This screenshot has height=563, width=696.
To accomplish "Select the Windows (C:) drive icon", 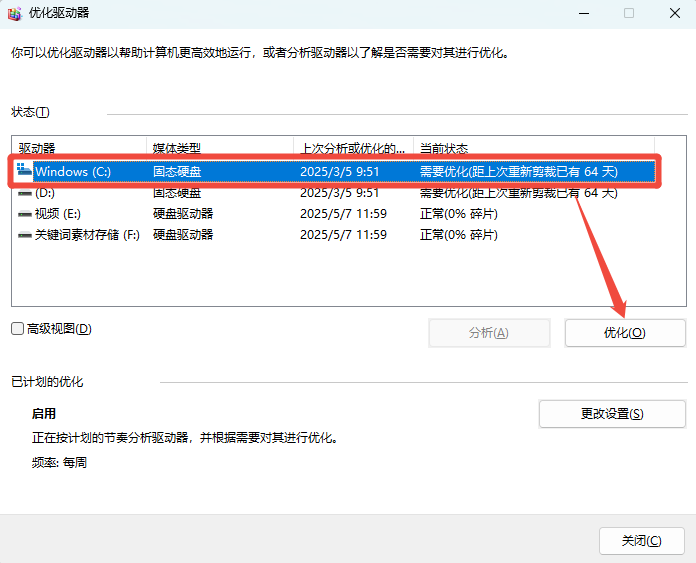I will tap(24, 171).
